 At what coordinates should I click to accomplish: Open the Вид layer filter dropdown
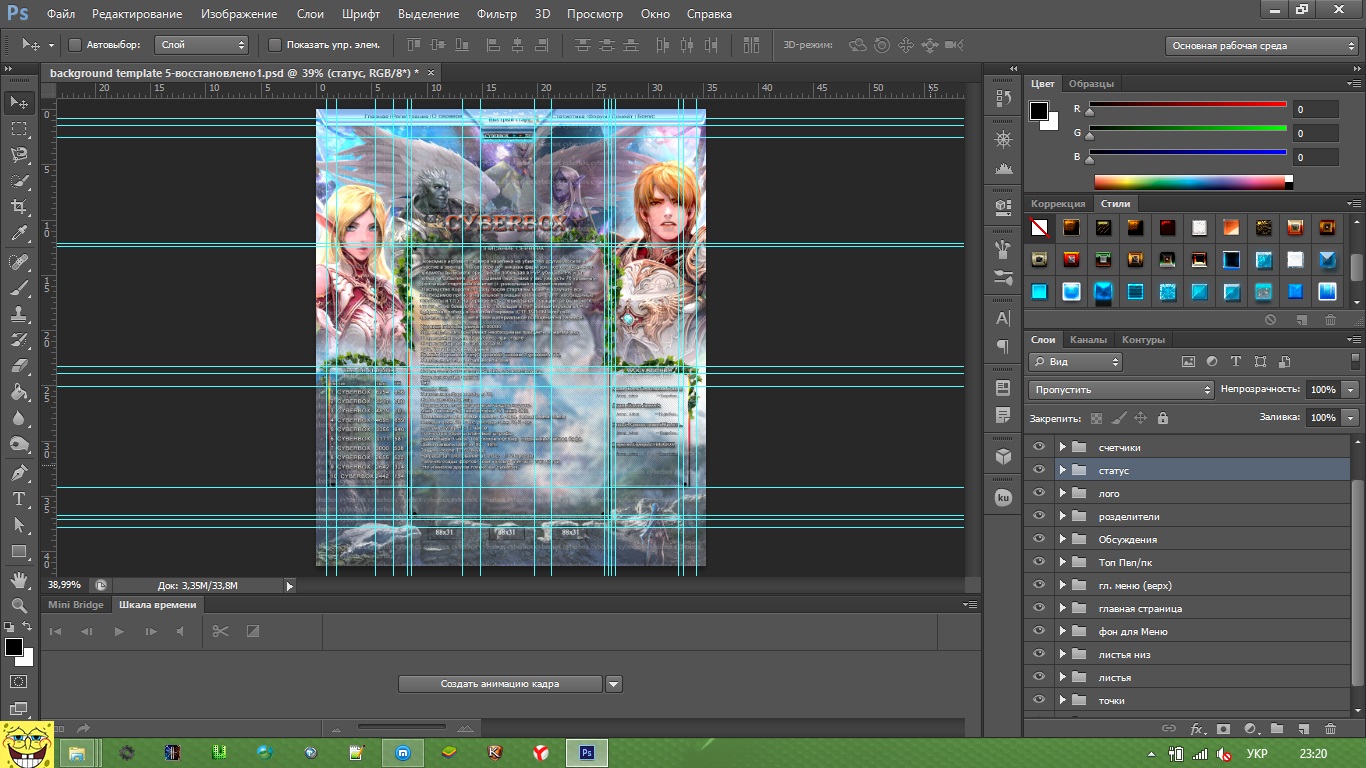tap(1076, 362)
